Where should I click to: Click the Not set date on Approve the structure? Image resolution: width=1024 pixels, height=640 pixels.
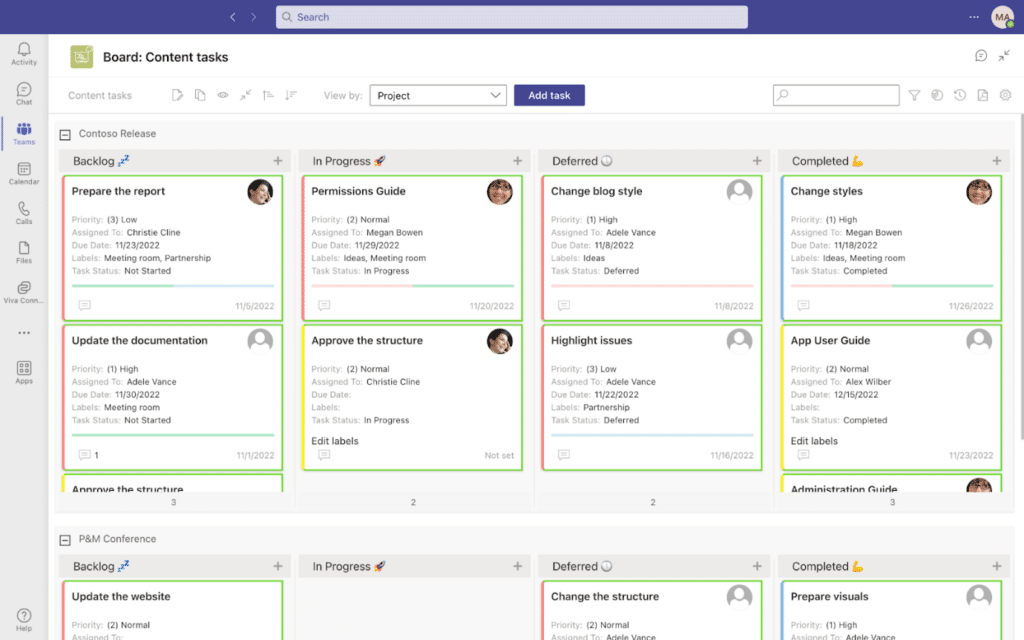[x=499, y=455]
